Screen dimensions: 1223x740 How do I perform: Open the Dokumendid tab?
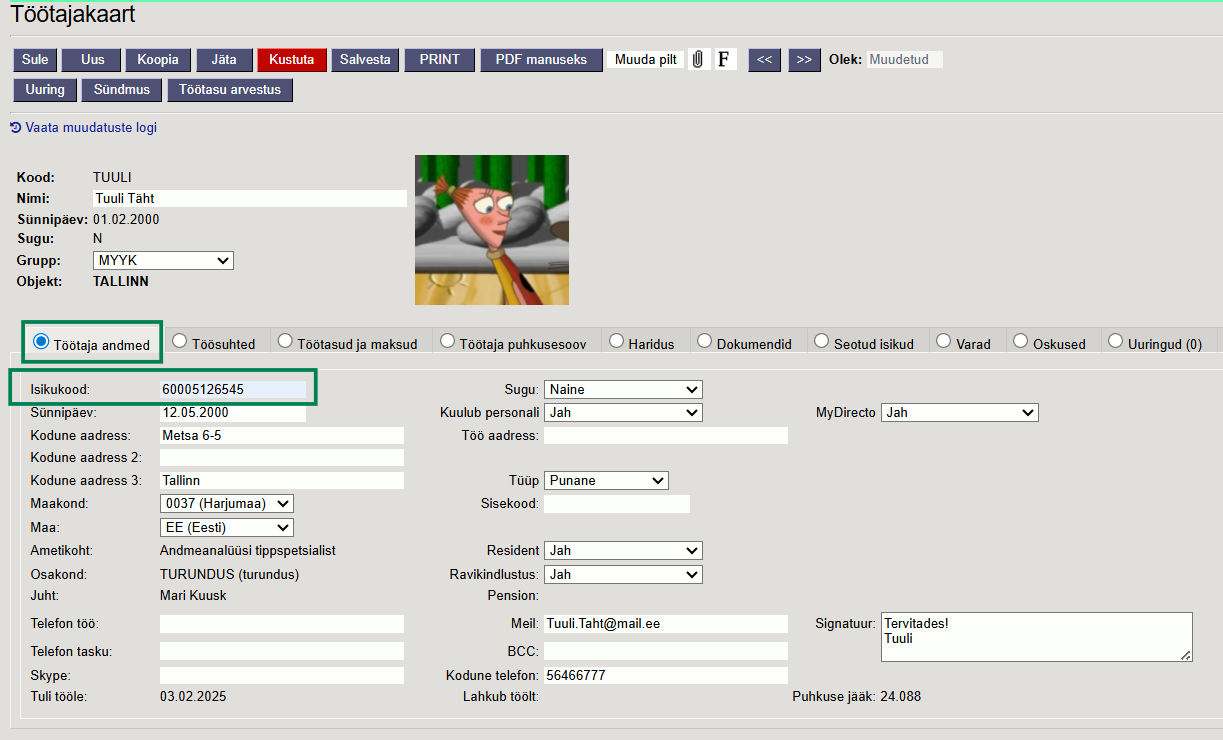704,341
